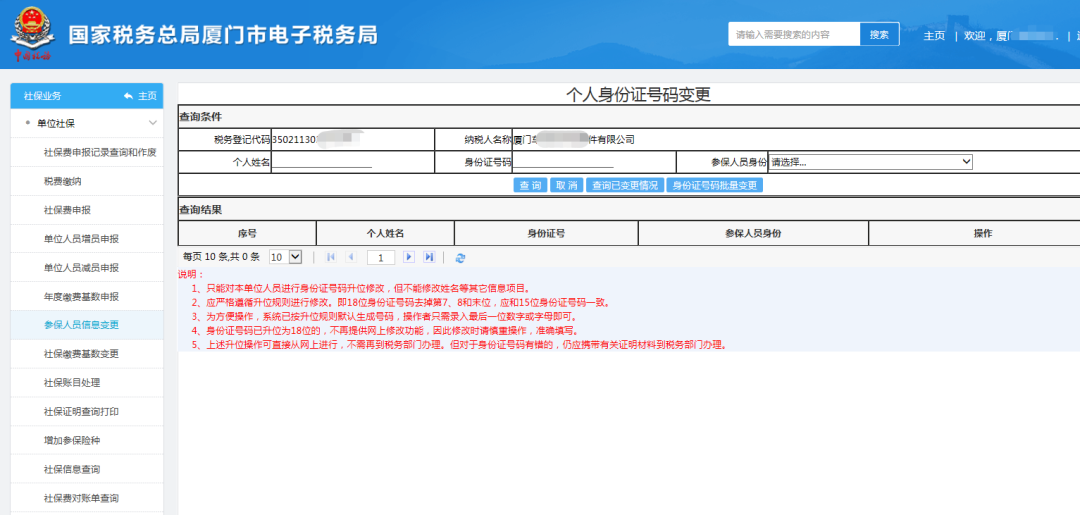This screenshot has width=1080, height=515.
Task: Open the 主页 link in top bar
Action: [933, 36]
